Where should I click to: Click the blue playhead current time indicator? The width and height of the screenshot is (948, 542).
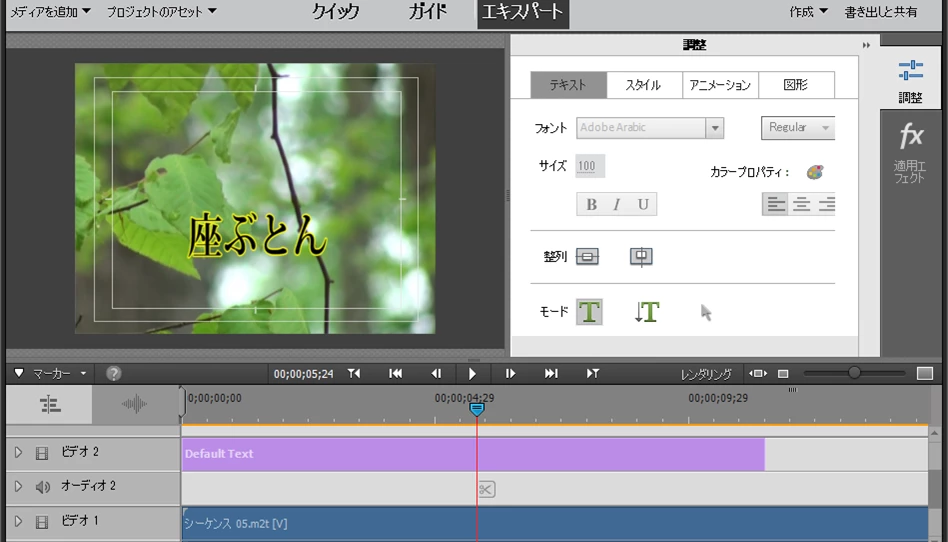coord(476,409)
